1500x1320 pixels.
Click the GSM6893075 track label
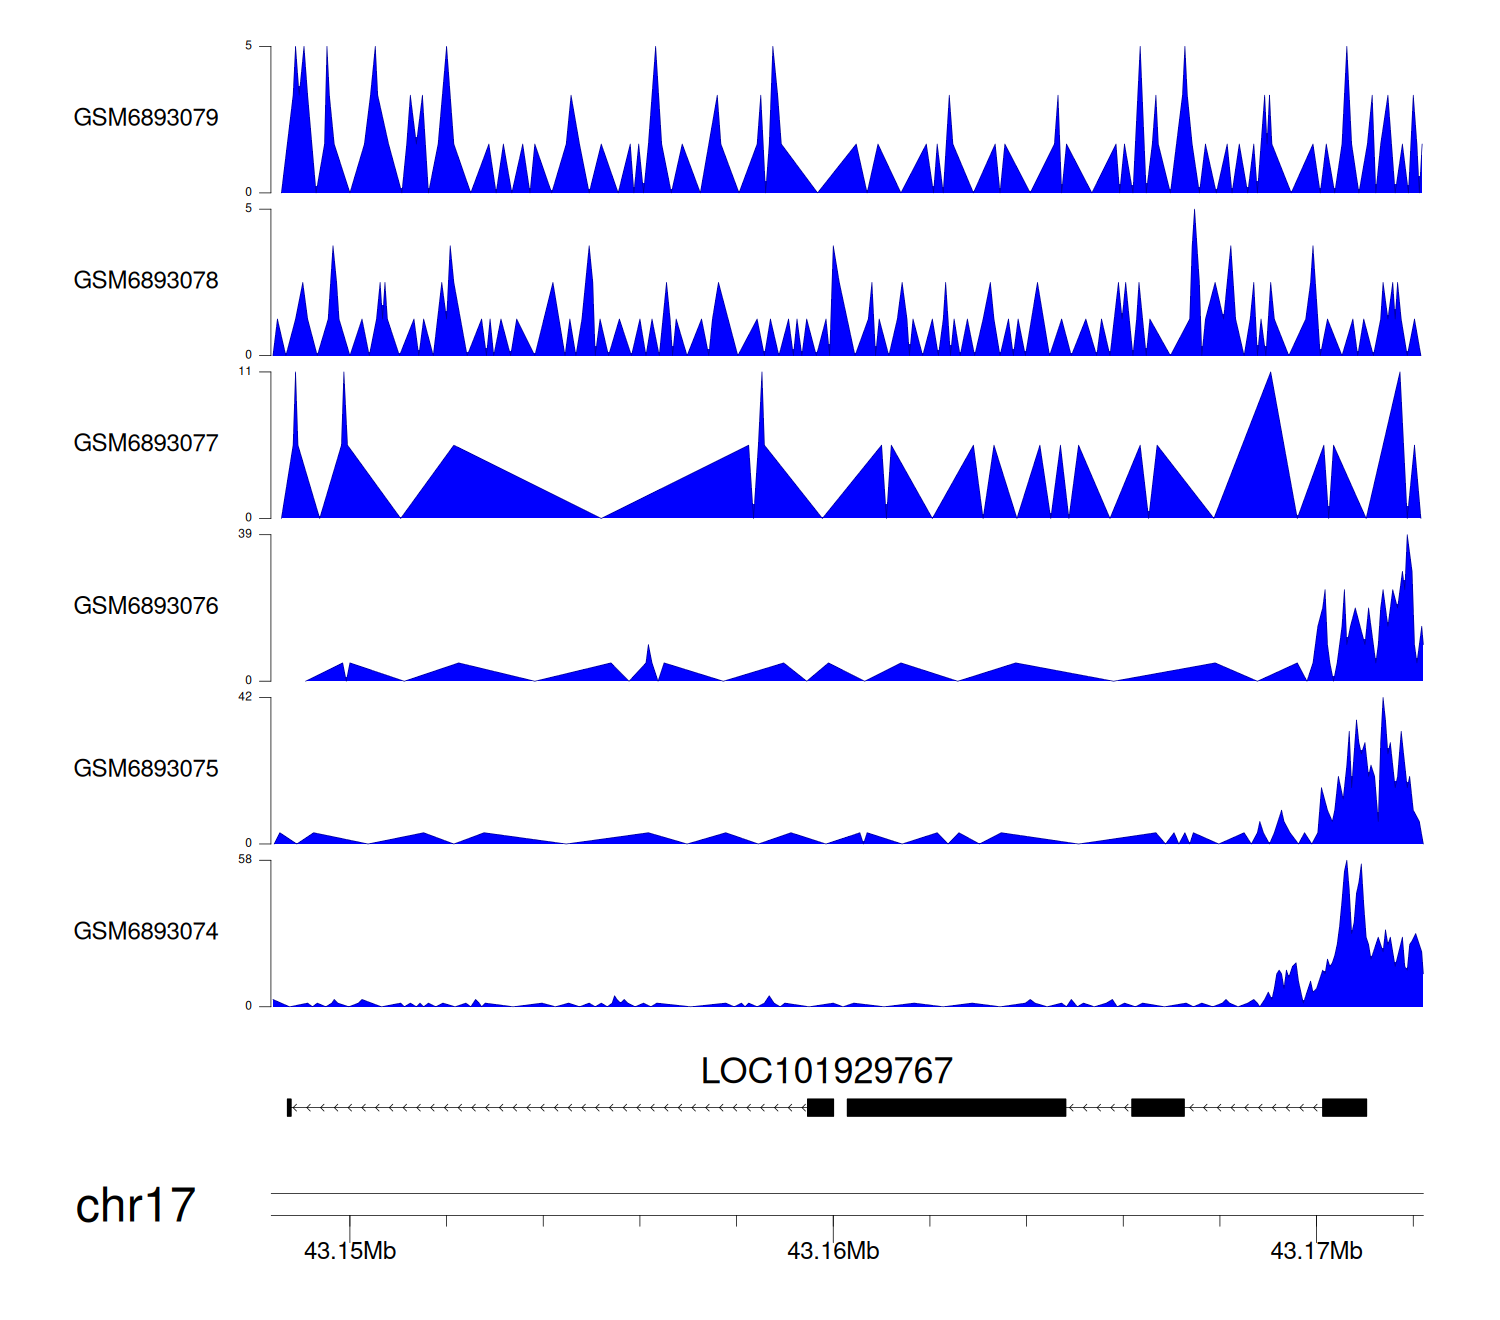coord(146,769)
